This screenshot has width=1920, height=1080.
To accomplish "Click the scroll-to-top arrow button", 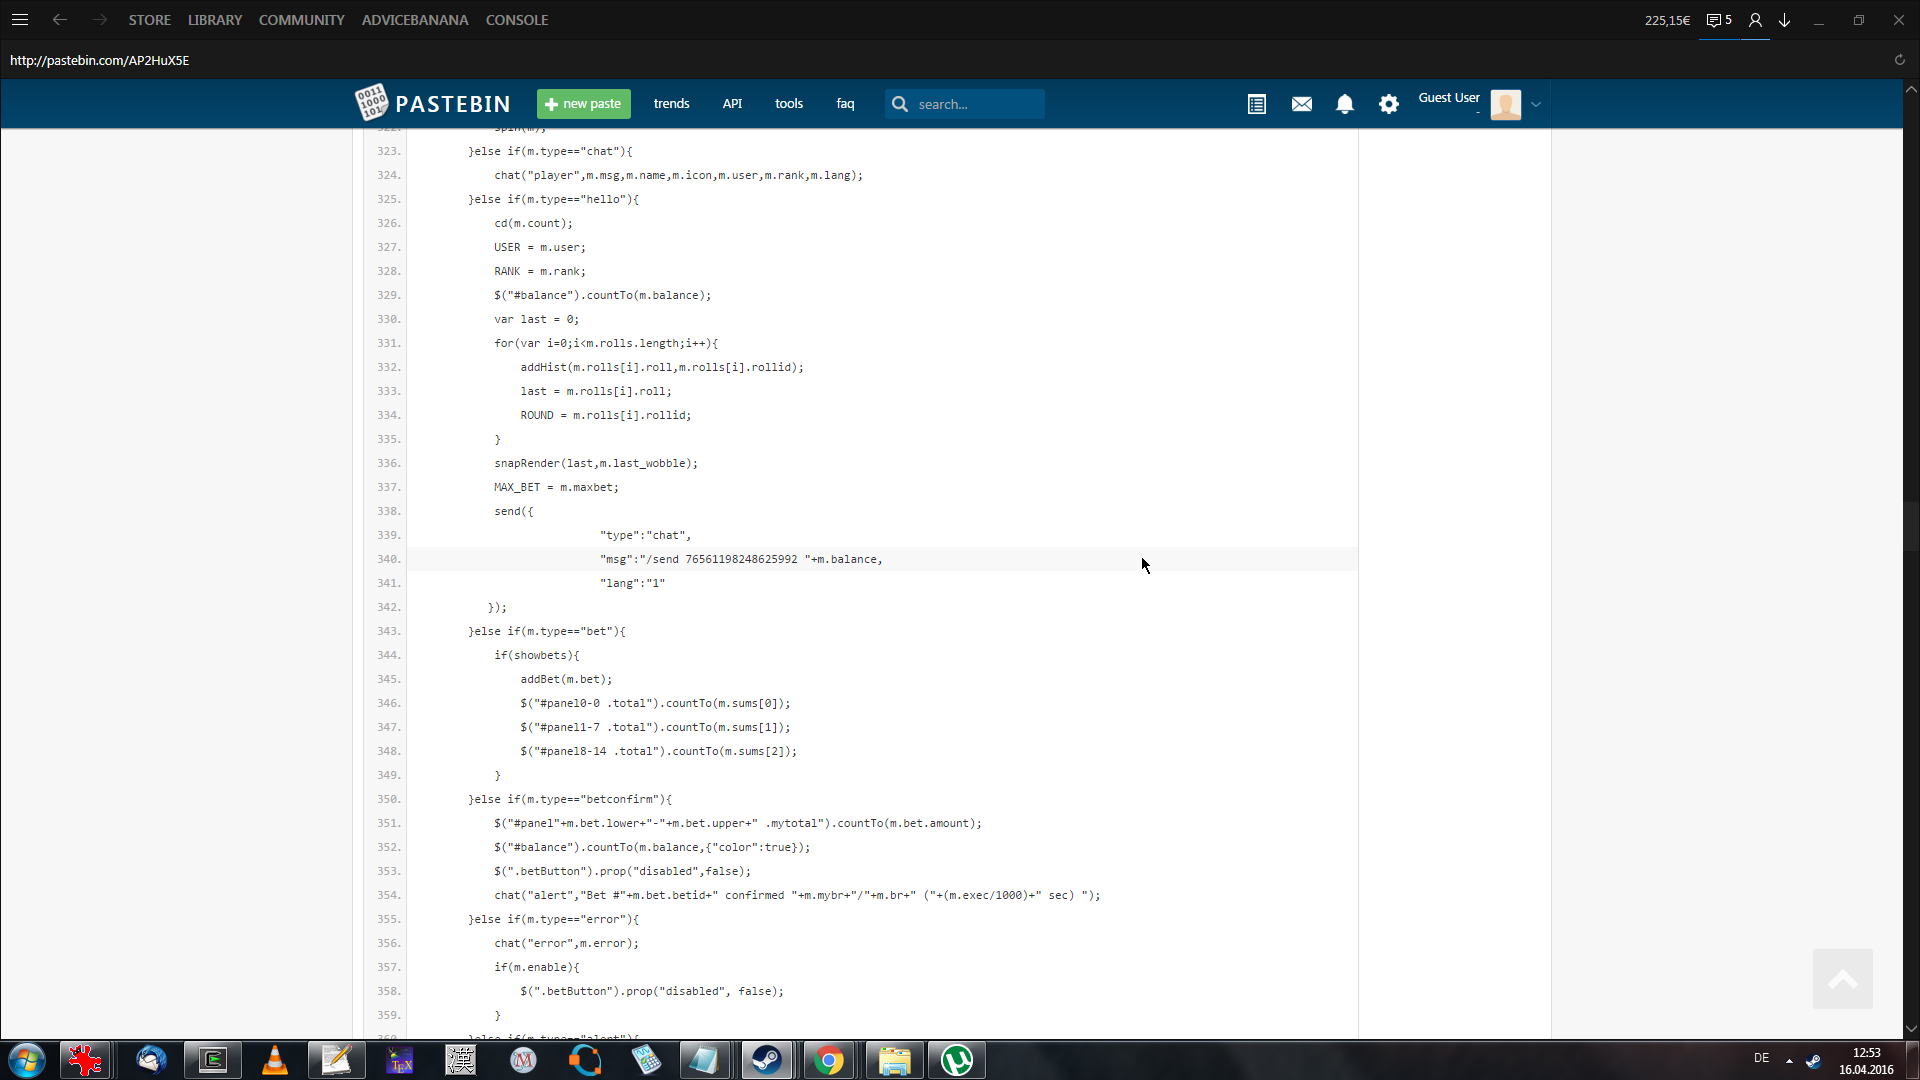I will tap(1842, 979).
